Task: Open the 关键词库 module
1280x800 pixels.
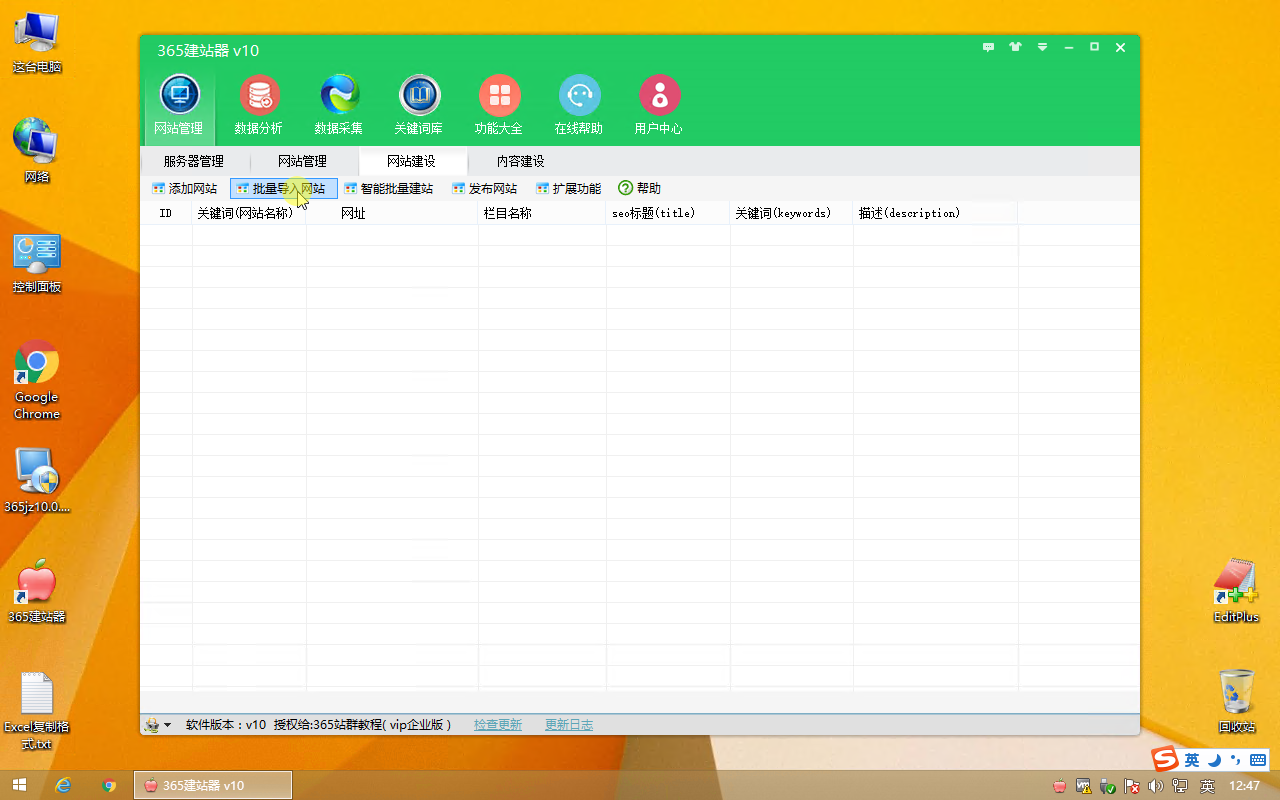Action: (419, 105)
